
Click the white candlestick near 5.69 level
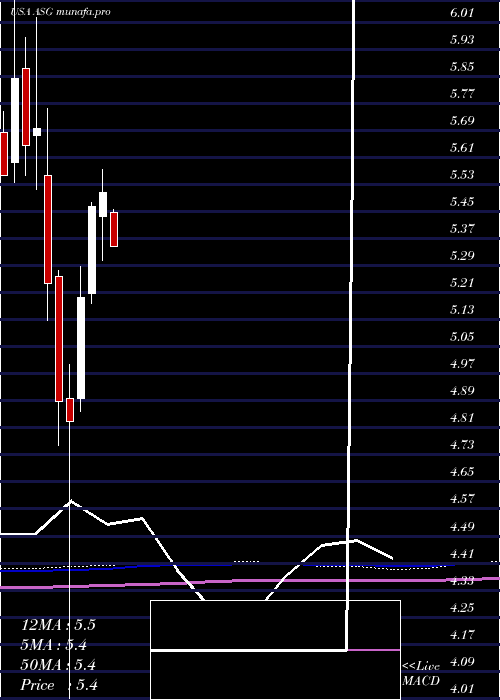click(x=37, y=132)
